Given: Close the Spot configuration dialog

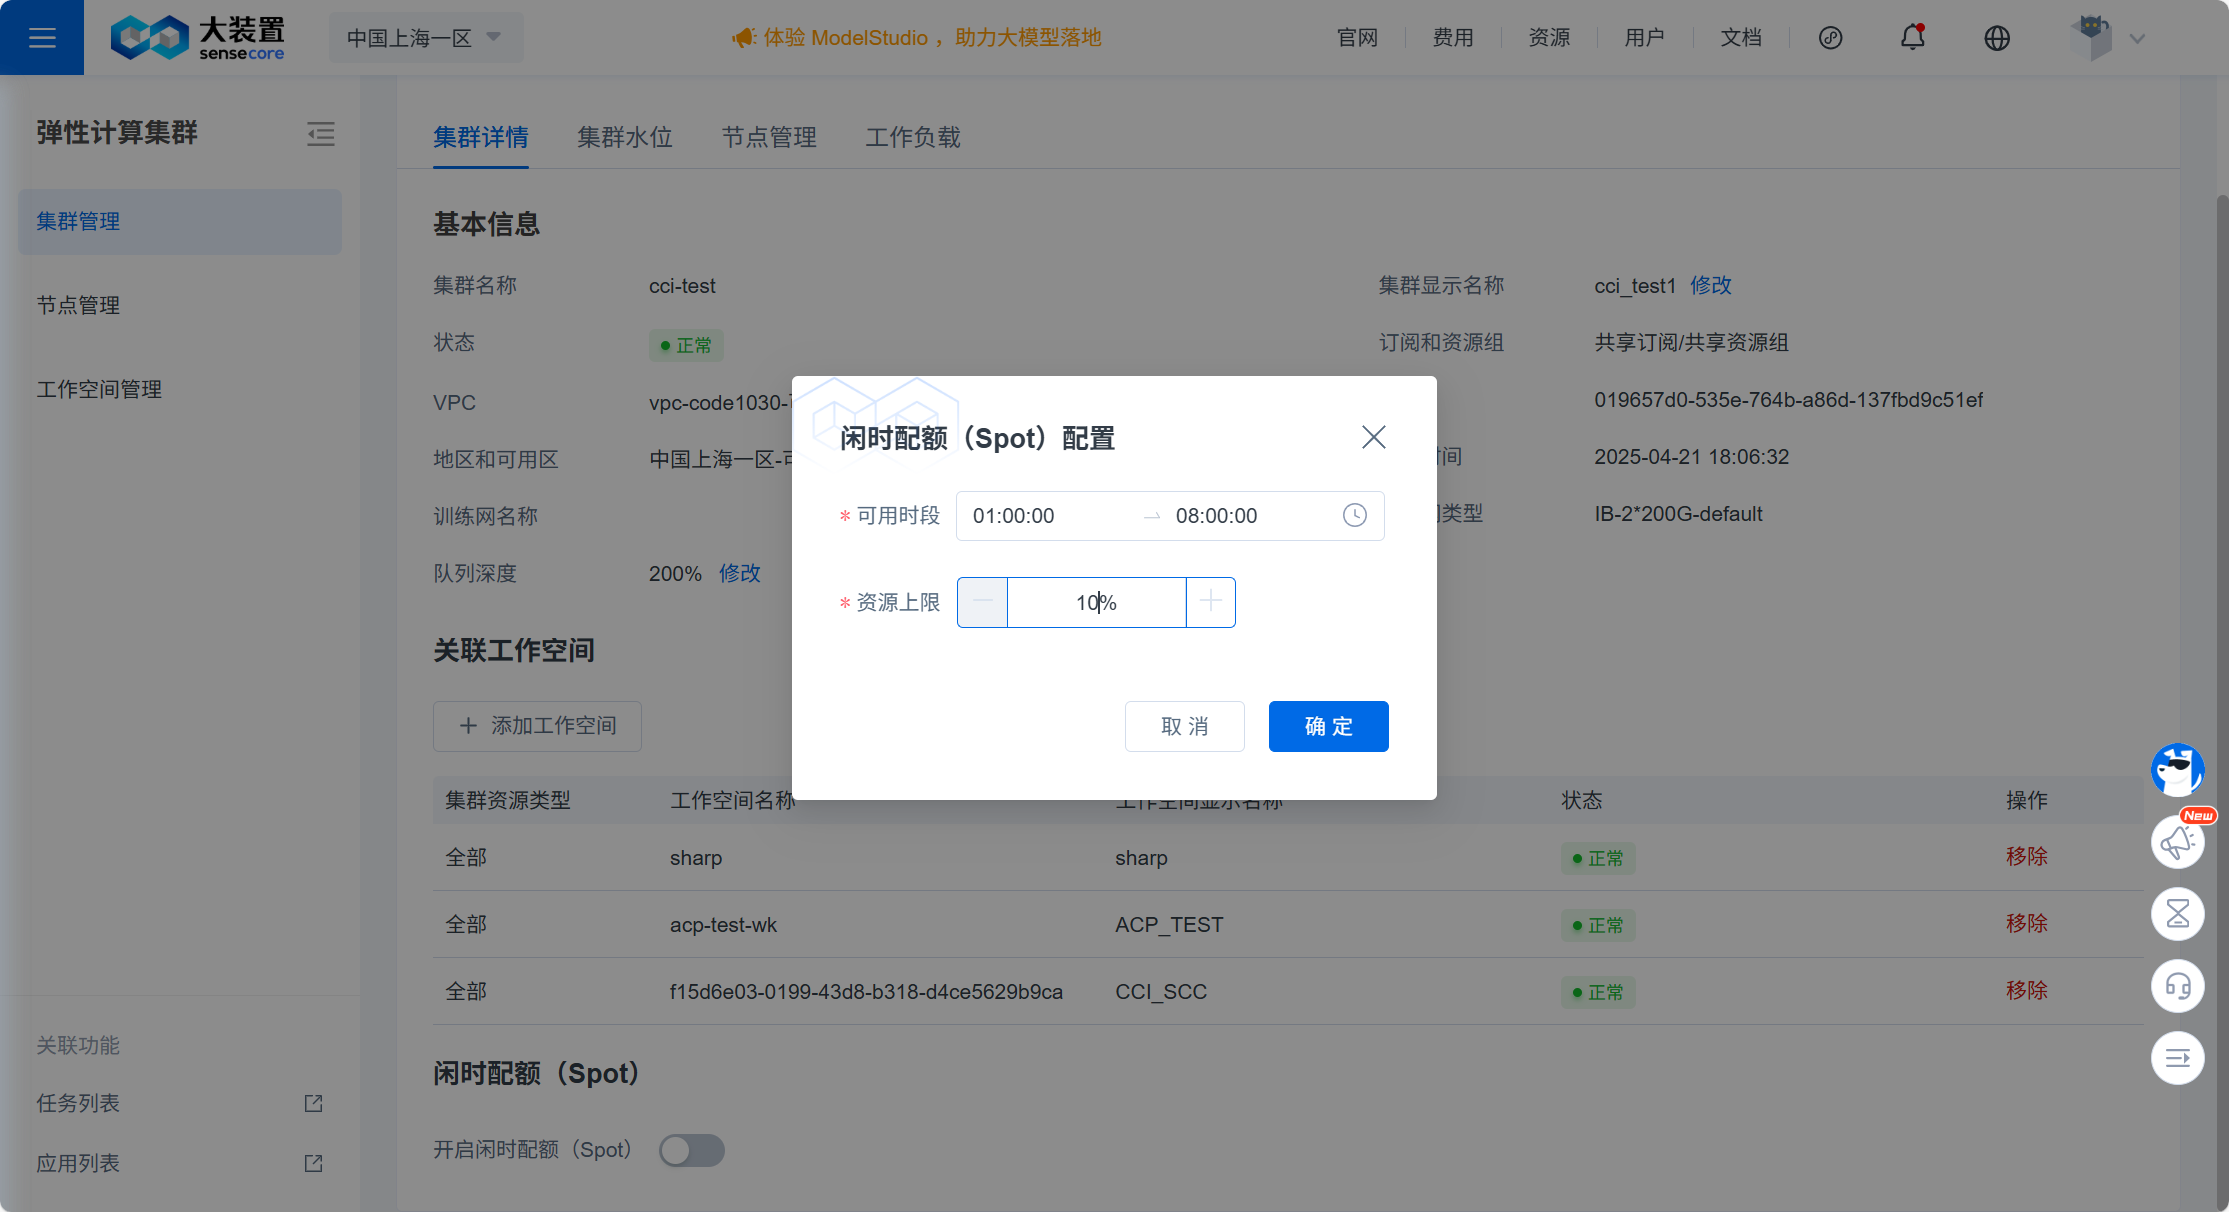Looking at the screenshot, I should pyautogui.click(x=1373, y=437).
